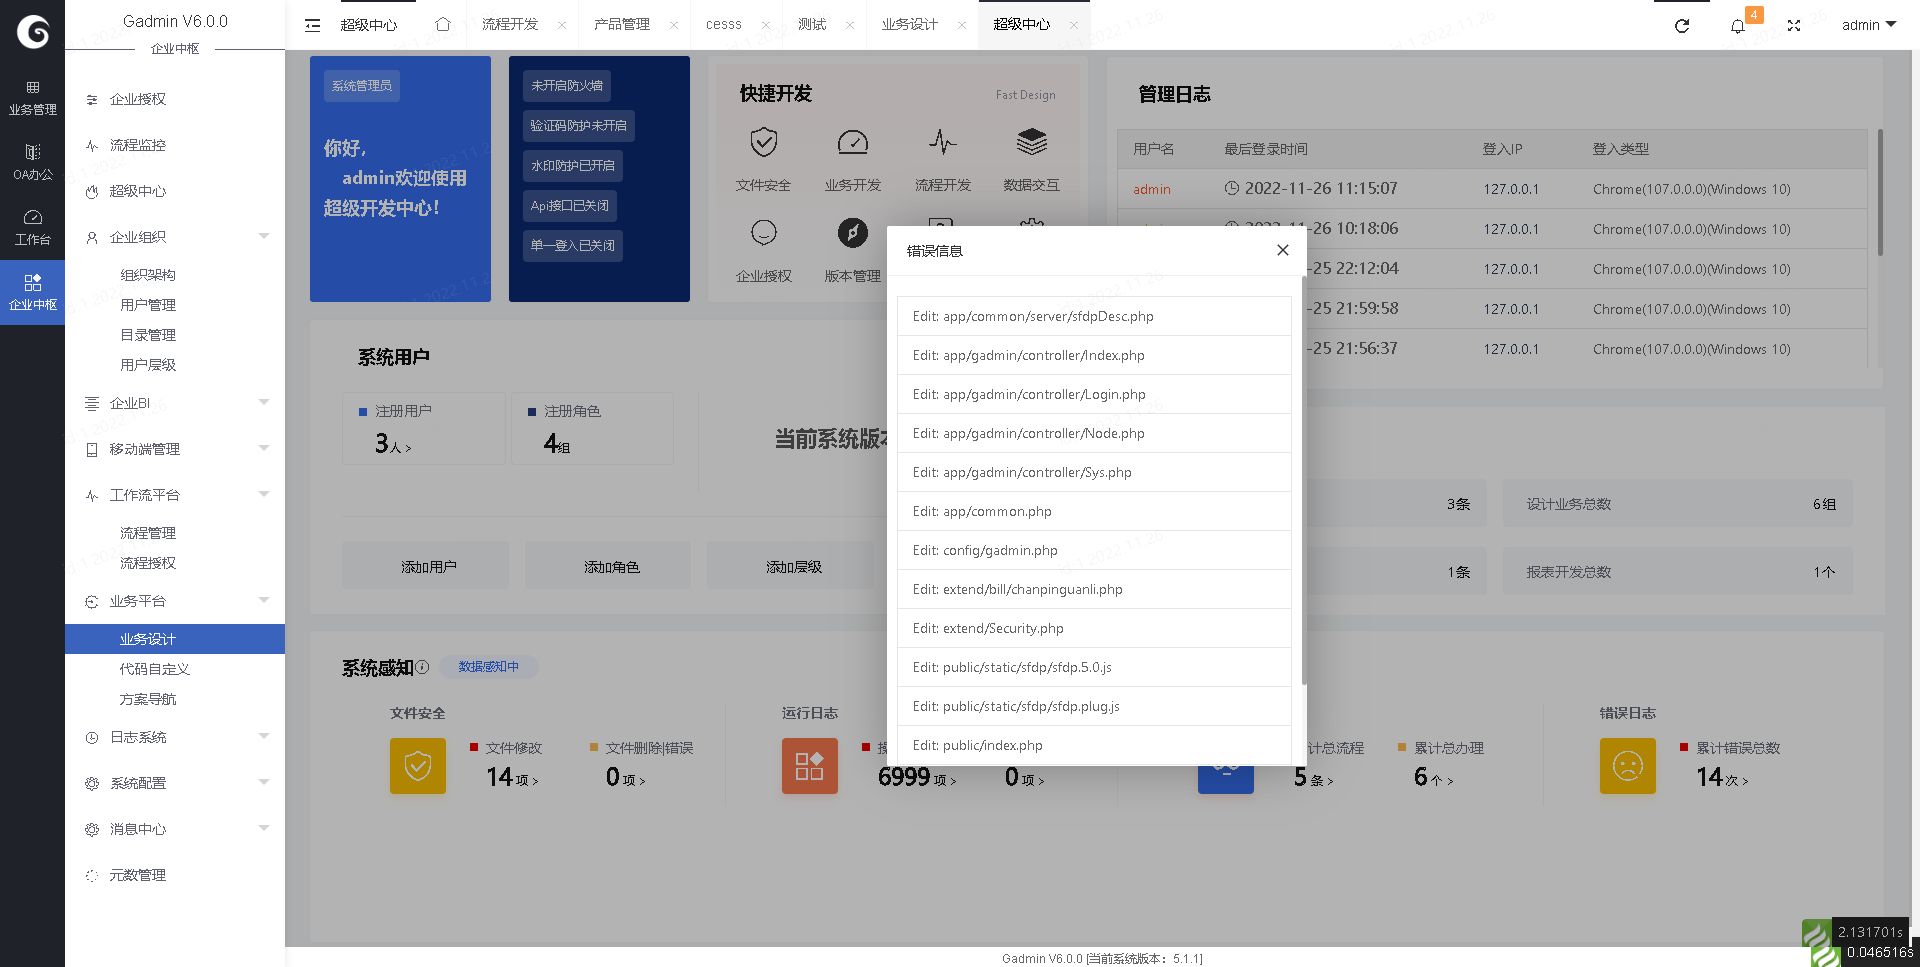
Task: Expand 消息中心 menu arrow
Action: tap(264, 828)
